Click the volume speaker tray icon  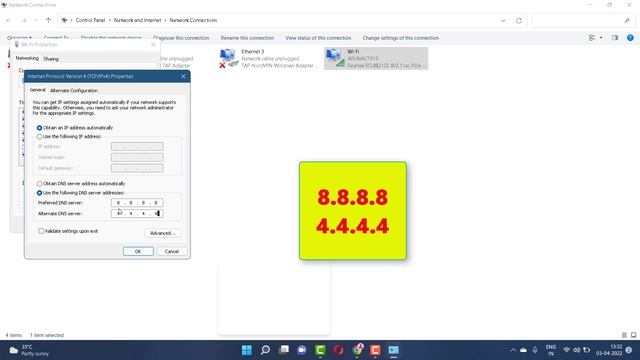576,350
